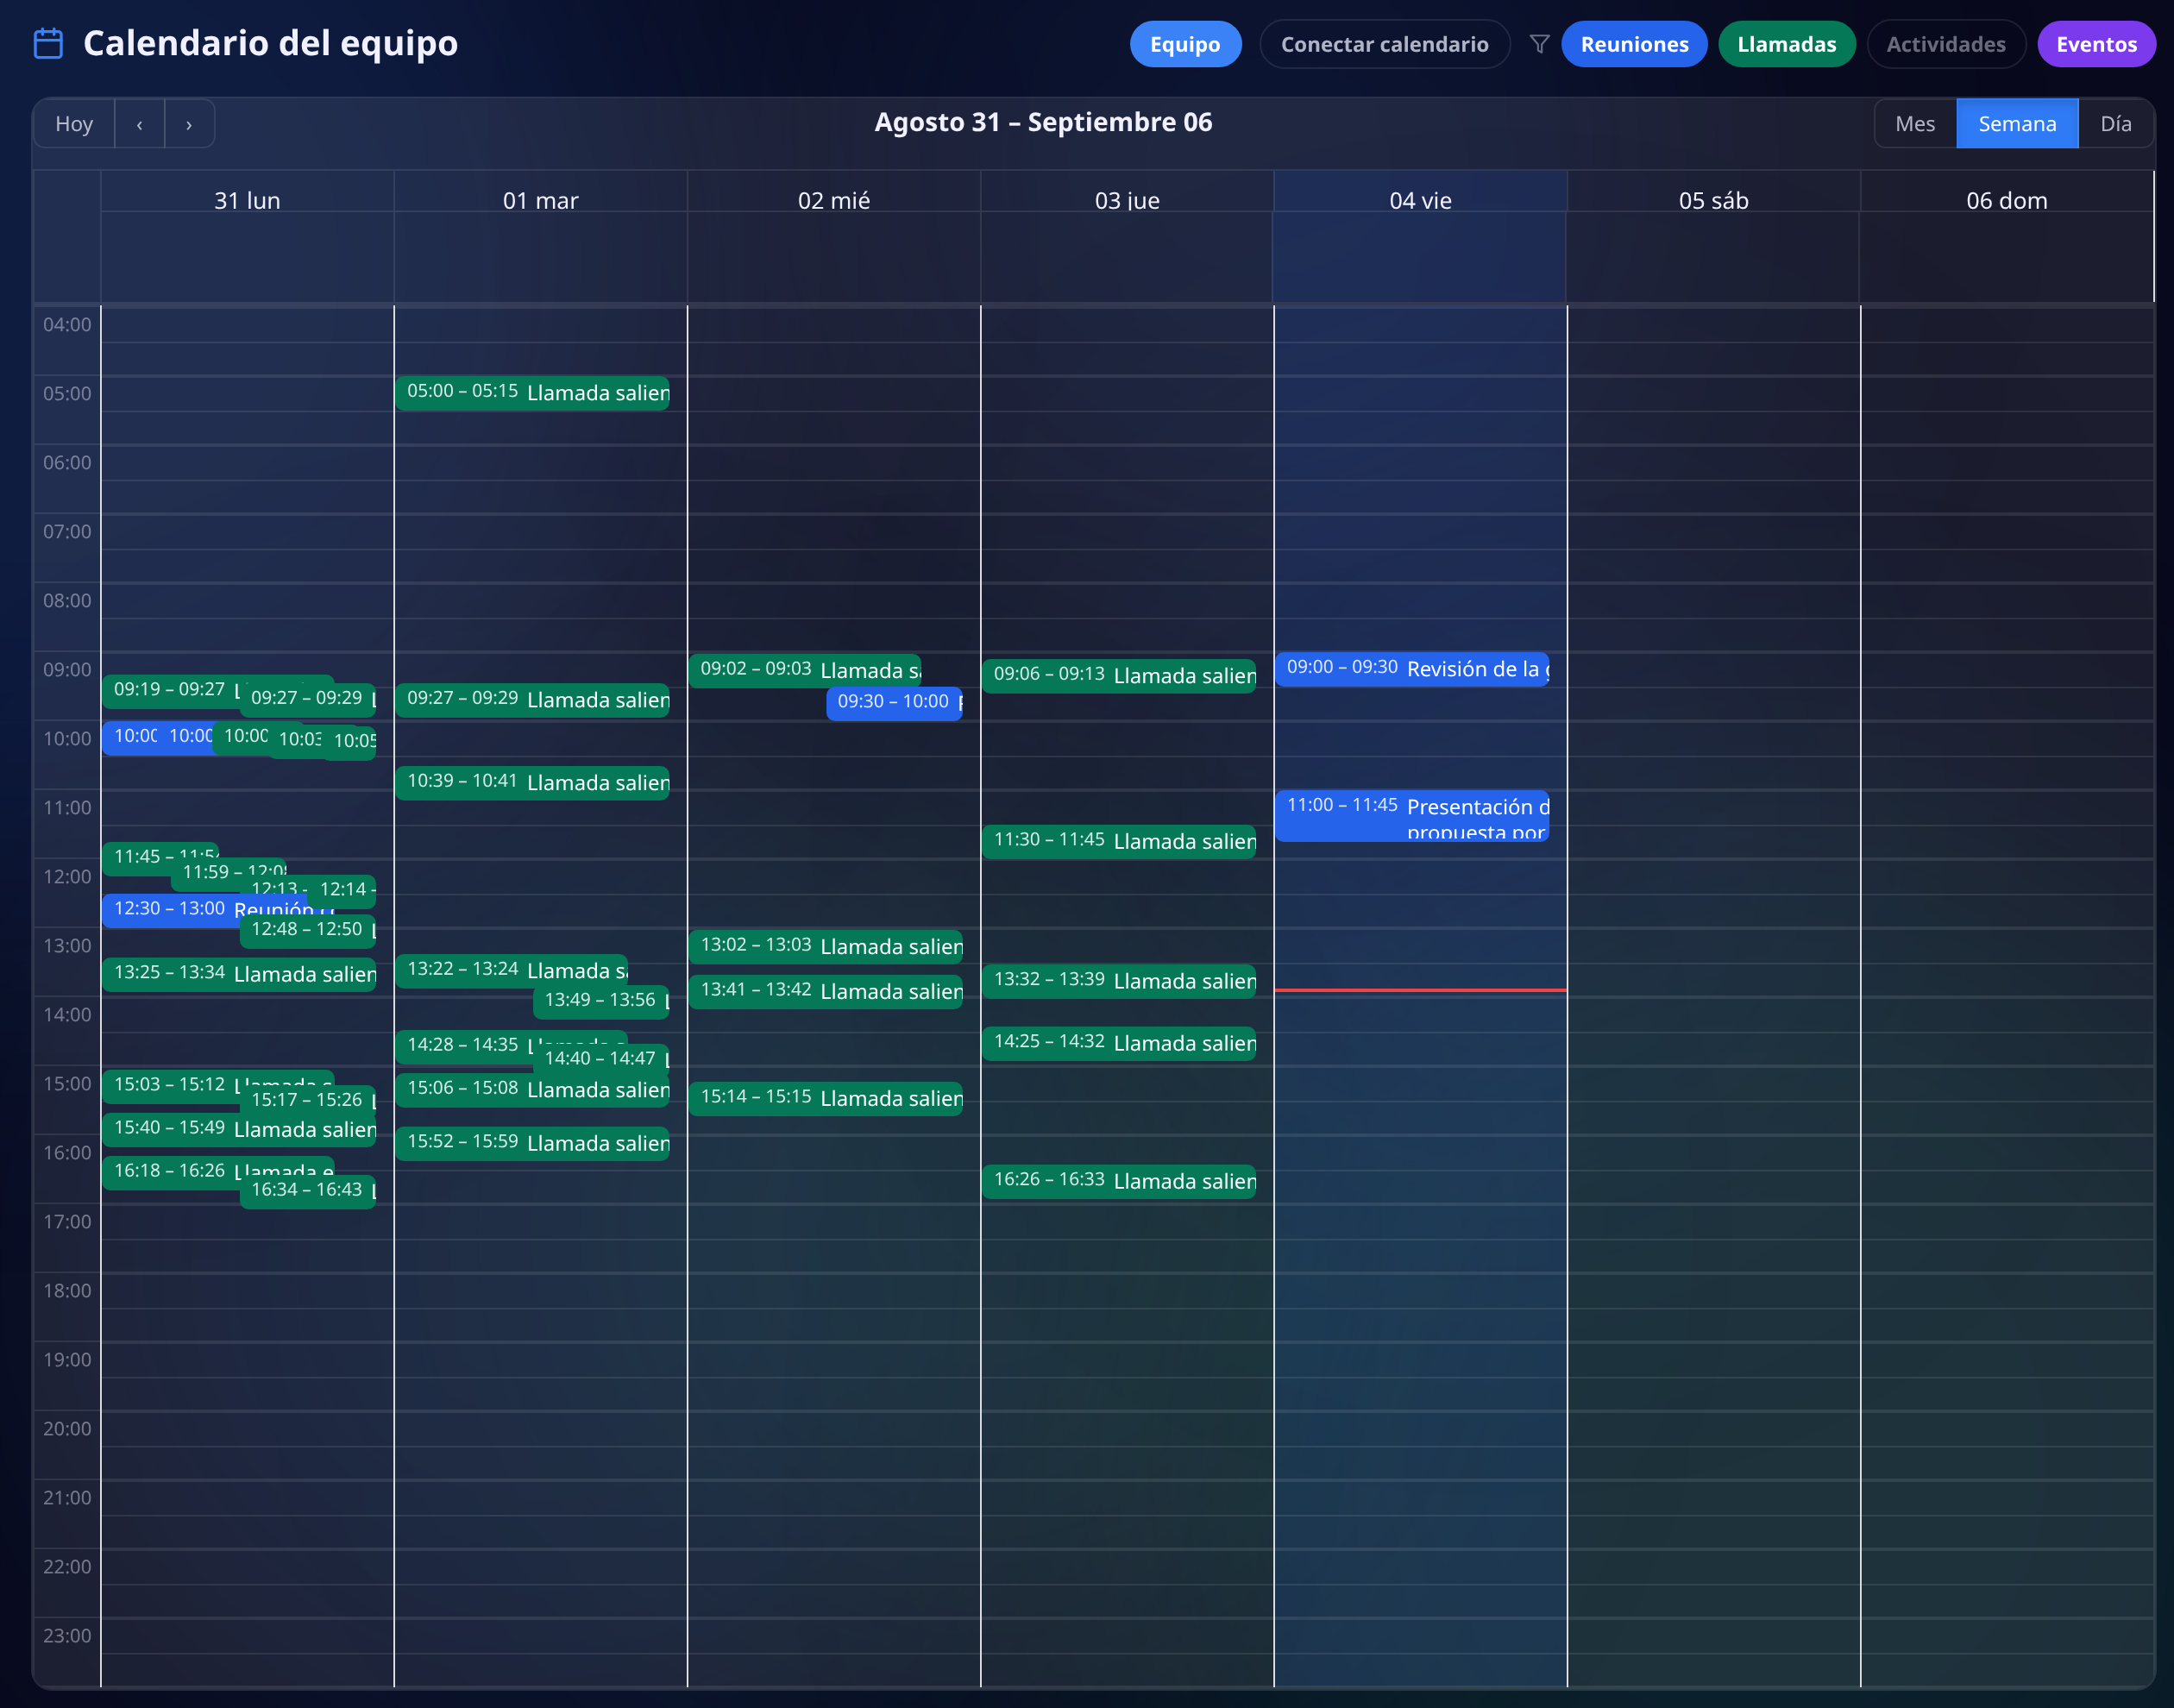Enable the Actividades filter
The image size is (2174, 1708).
point(1945,44)
